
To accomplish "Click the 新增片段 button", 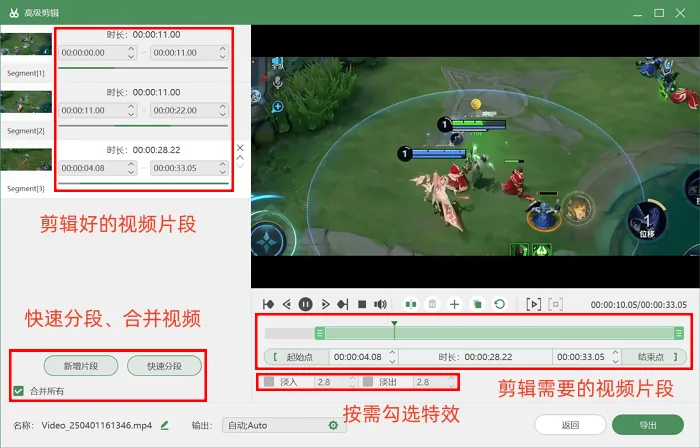I will [x=81, y=366].
